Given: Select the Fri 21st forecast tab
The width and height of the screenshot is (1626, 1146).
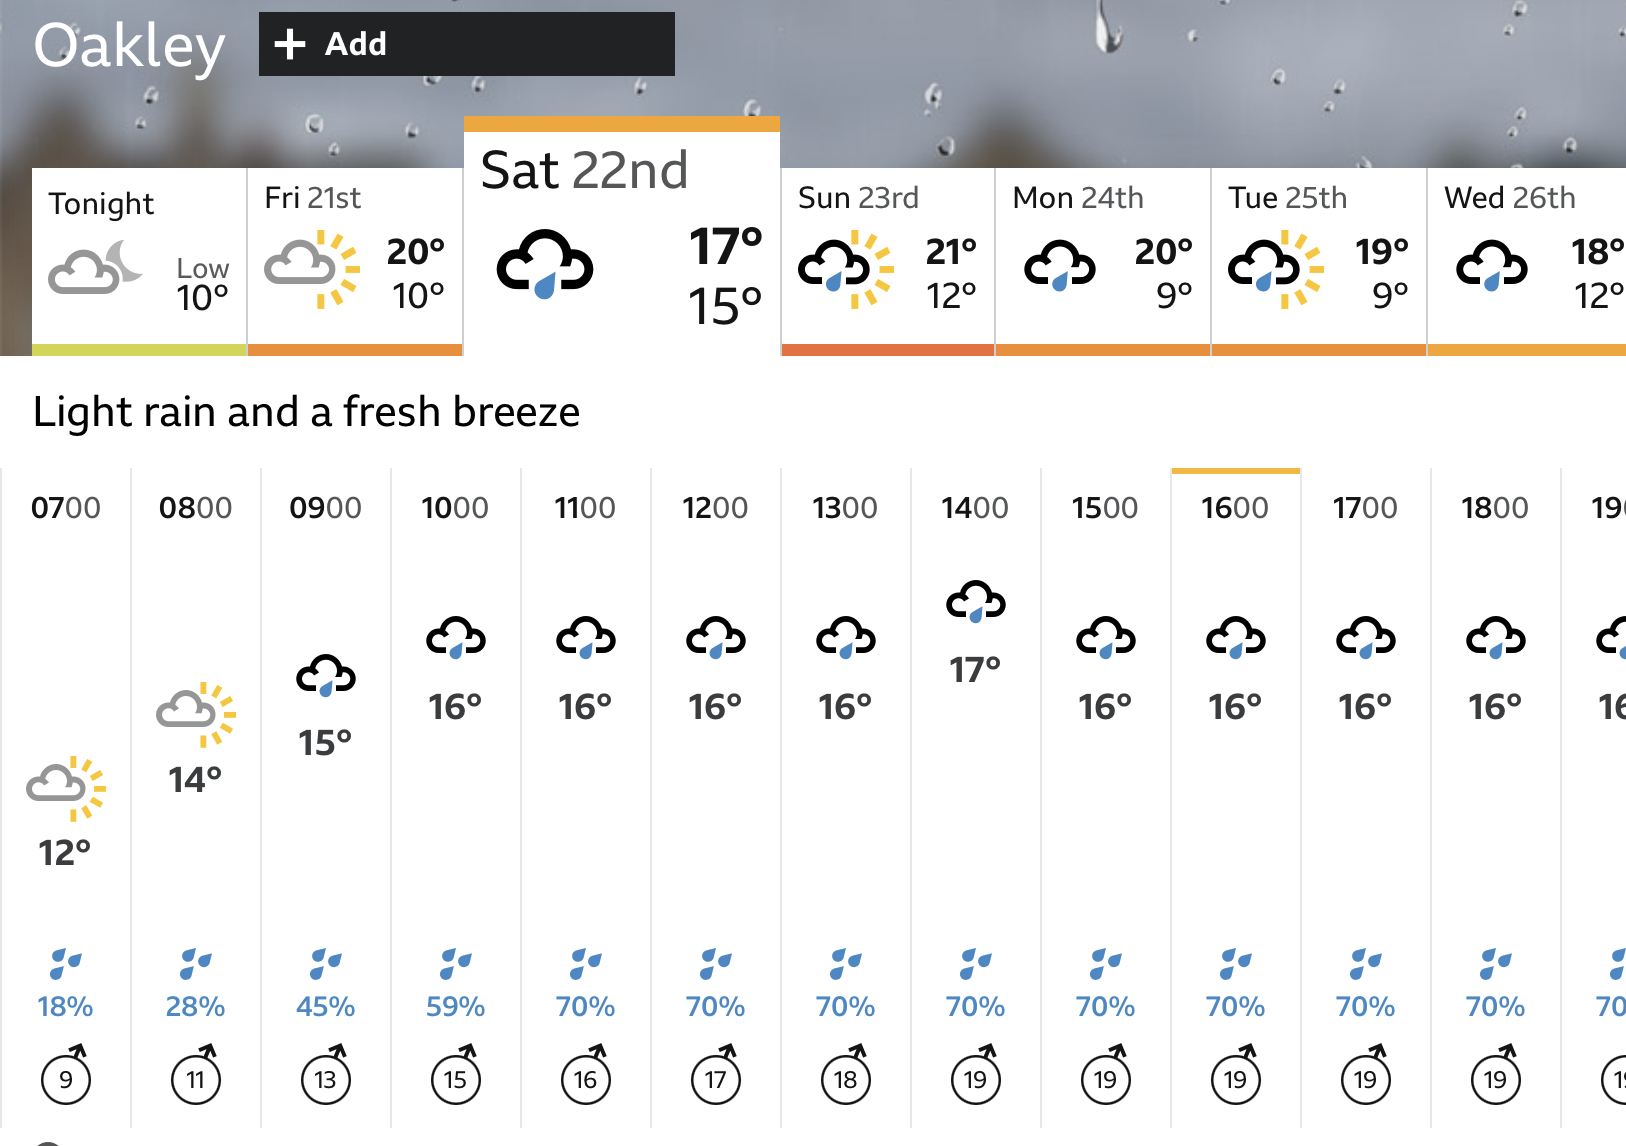Looking at the screenshot, I should (x=355, y=262).
